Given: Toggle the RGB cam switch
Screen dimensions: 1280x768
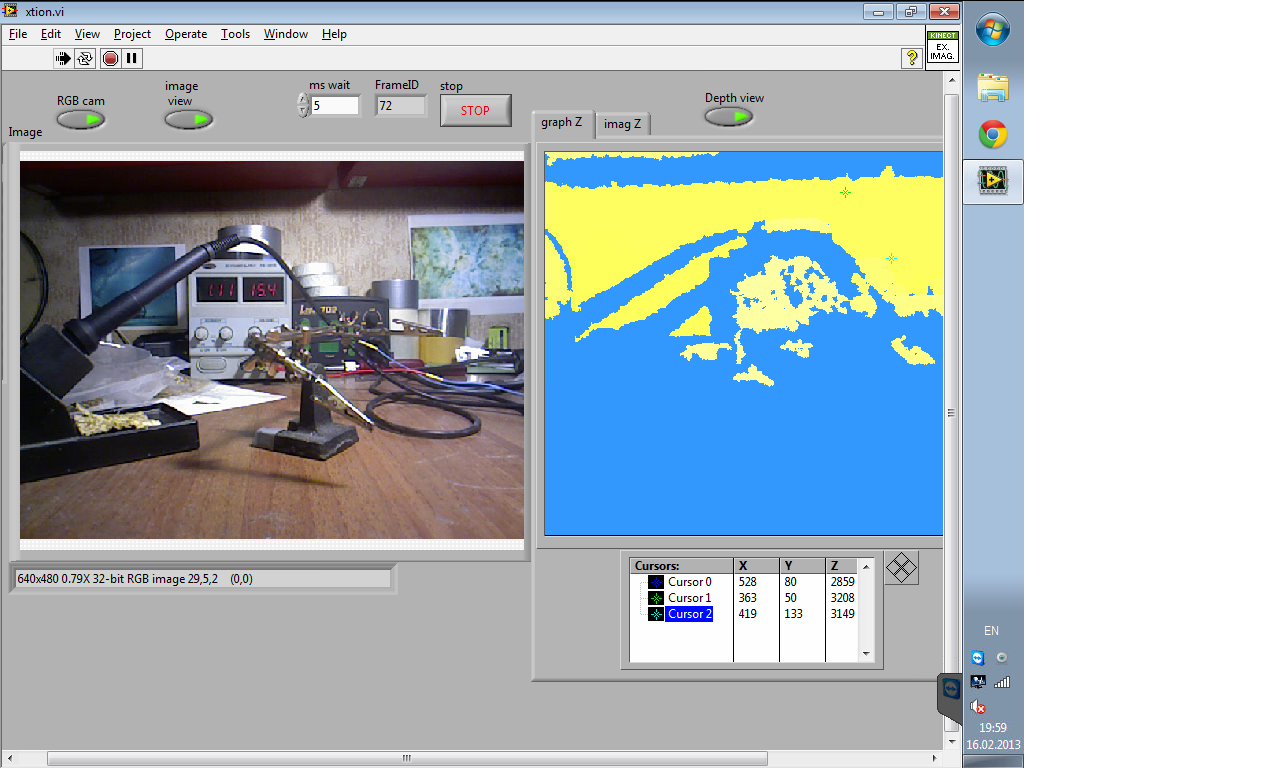Looking at the screenshot, I should [x=81, y=120].
